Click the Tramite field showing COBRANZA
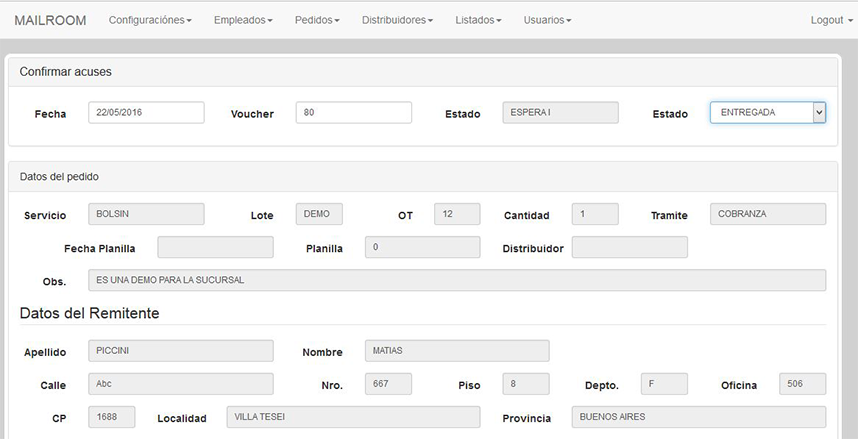 click(767, 214)
